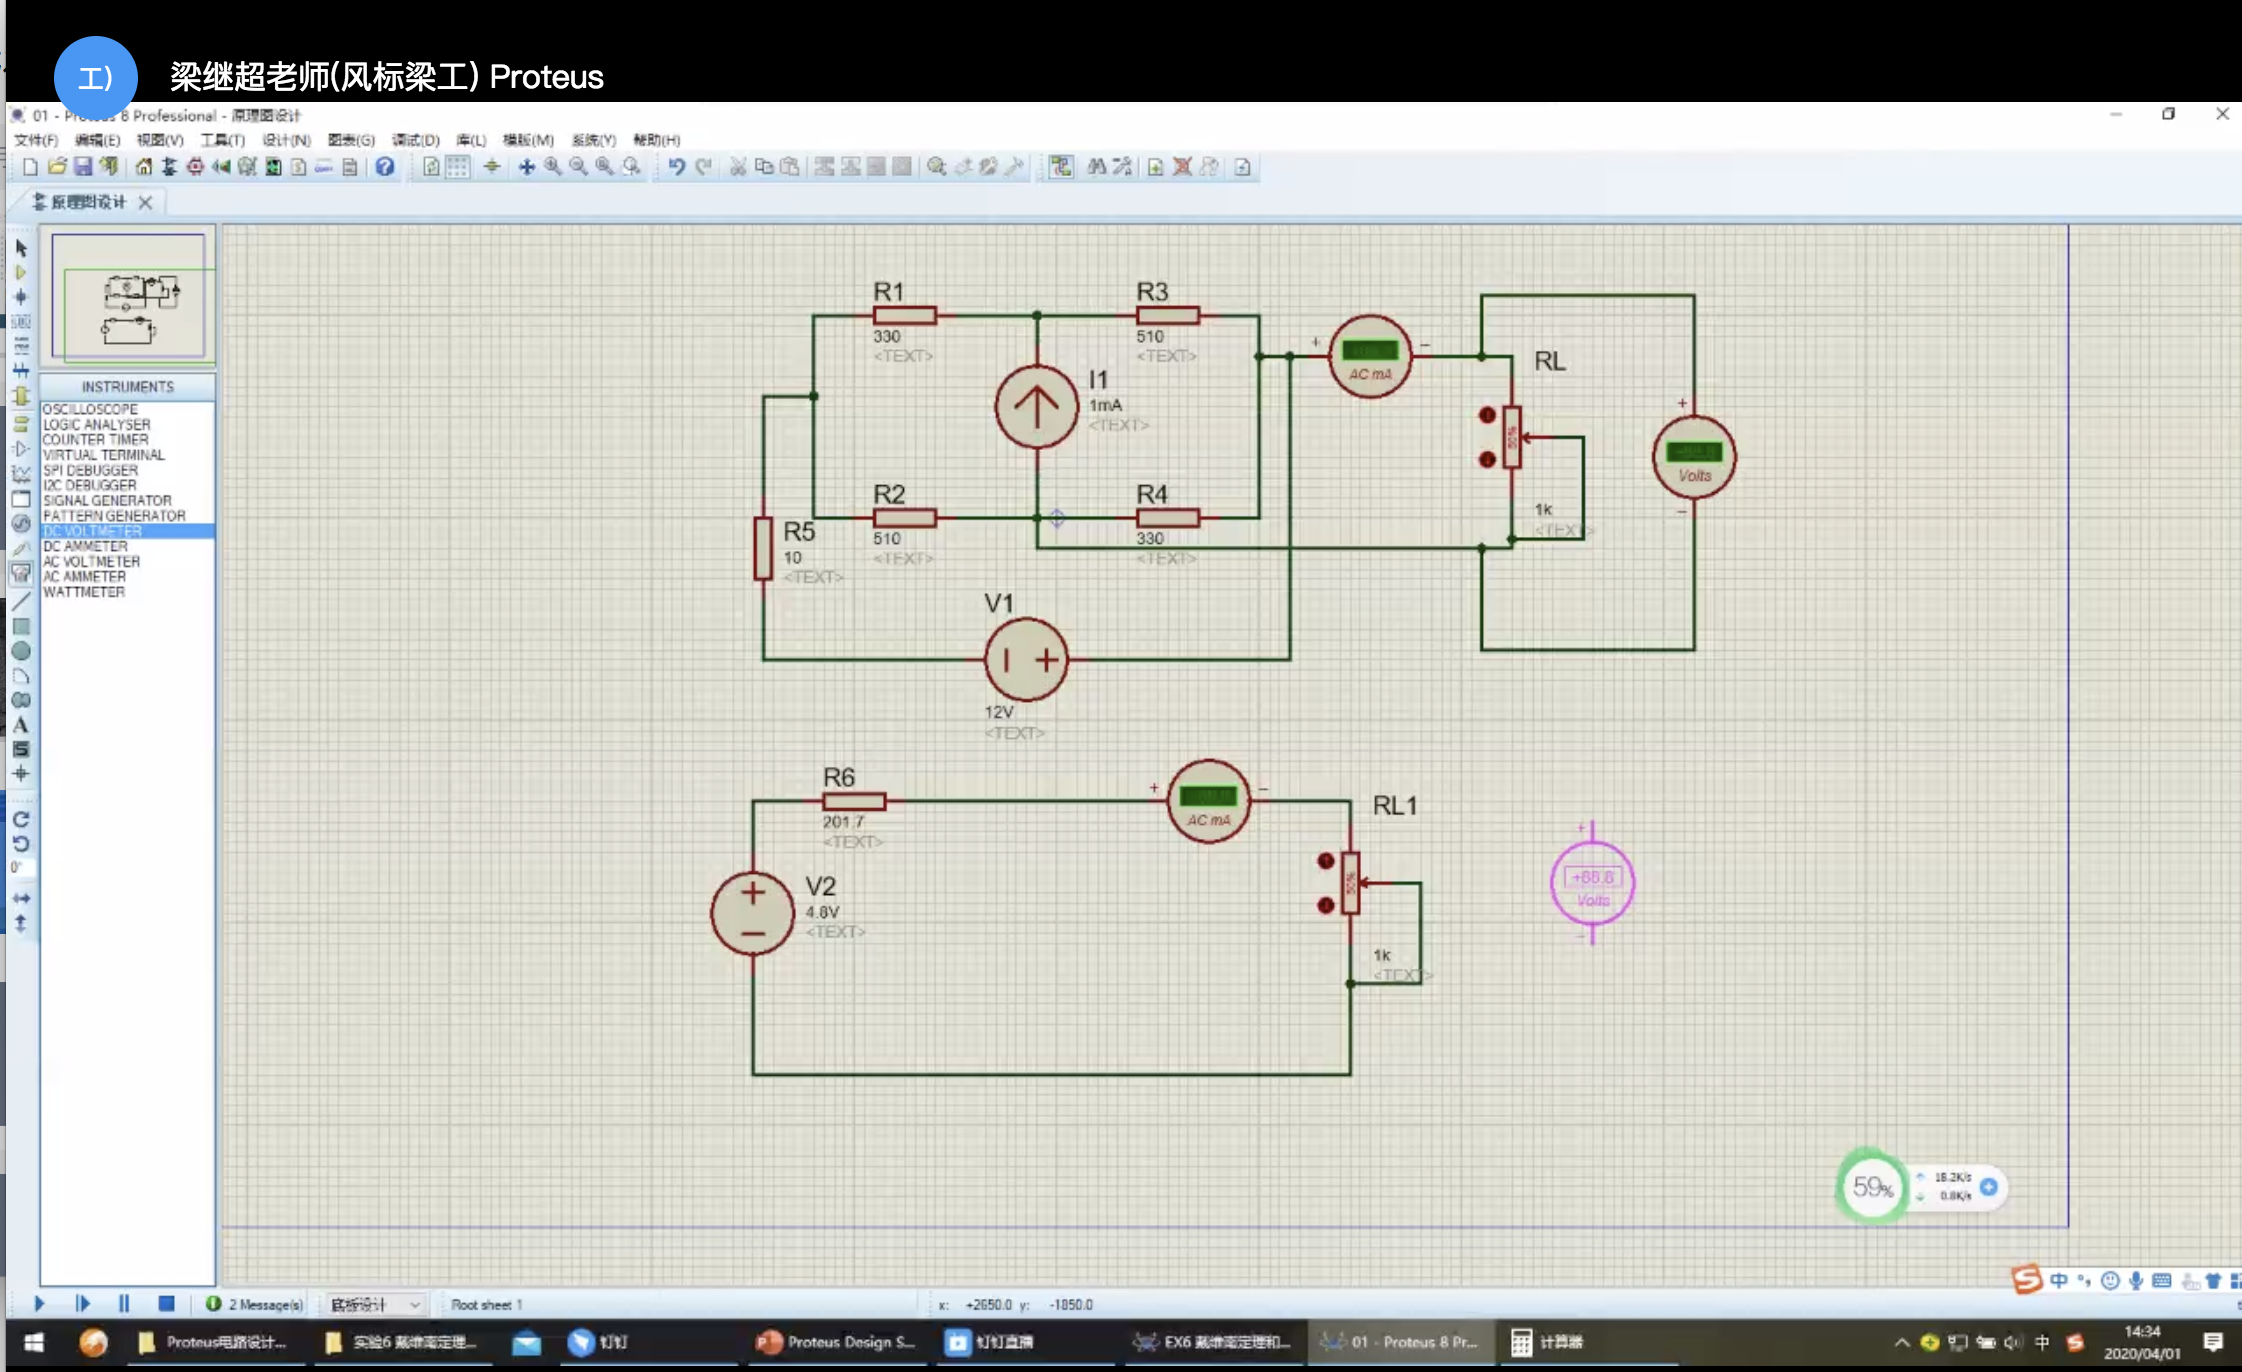The width and height of the screenshot is (2242, 1372).
Task: Select LOGIC ANALYSER in instruments list
Action: point(96,424)
